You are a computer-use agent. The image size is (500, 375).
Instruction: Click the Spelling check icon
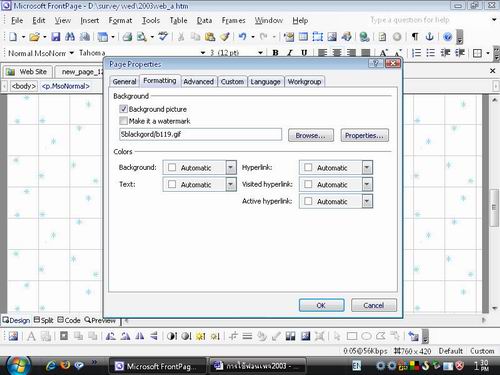(x=163, y=37)
